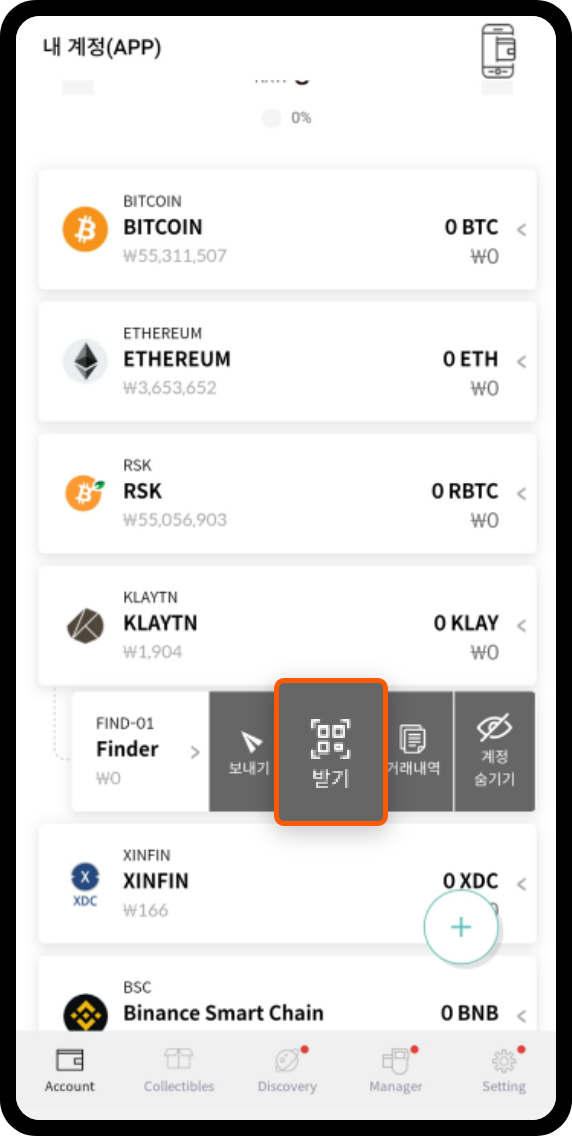The width and height of the screenshot is (572, 1136).
Task: Tap the round plus add button
Action: 461,927
